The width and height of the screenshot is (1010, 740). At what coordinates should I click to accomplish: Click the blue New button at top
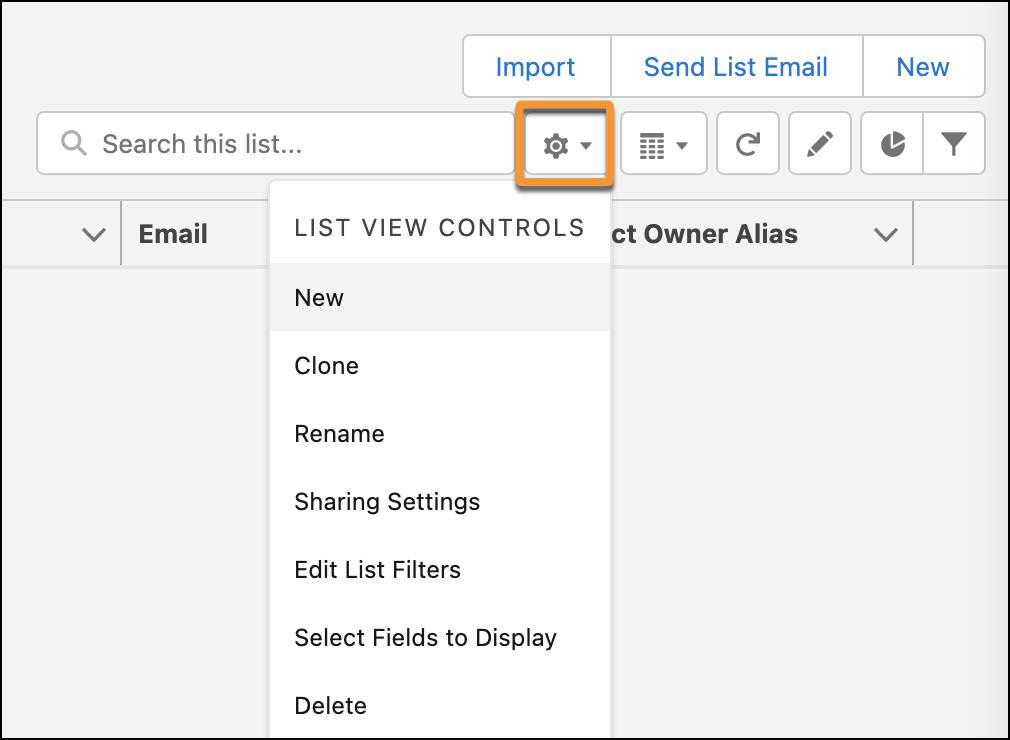click(x=923, y=66)
